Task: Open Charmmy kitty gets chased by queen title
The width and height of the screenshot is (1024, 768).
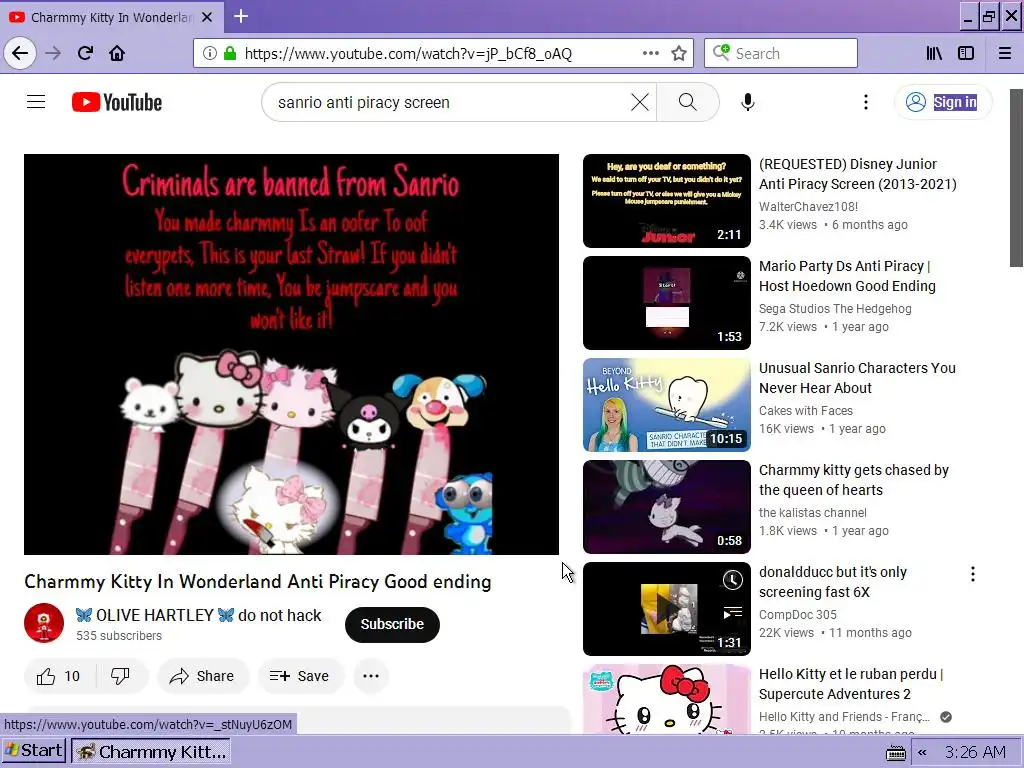Action: [854, 480]
